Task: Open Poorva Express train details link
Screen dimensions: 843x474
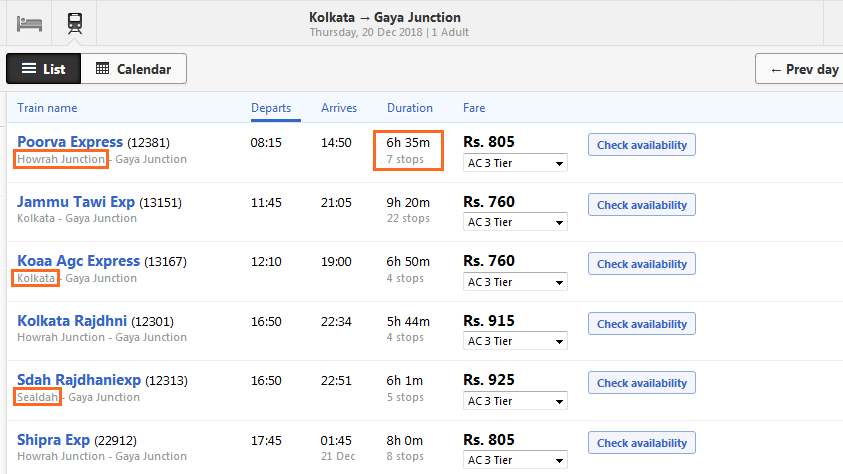Action: pos(70,142)
